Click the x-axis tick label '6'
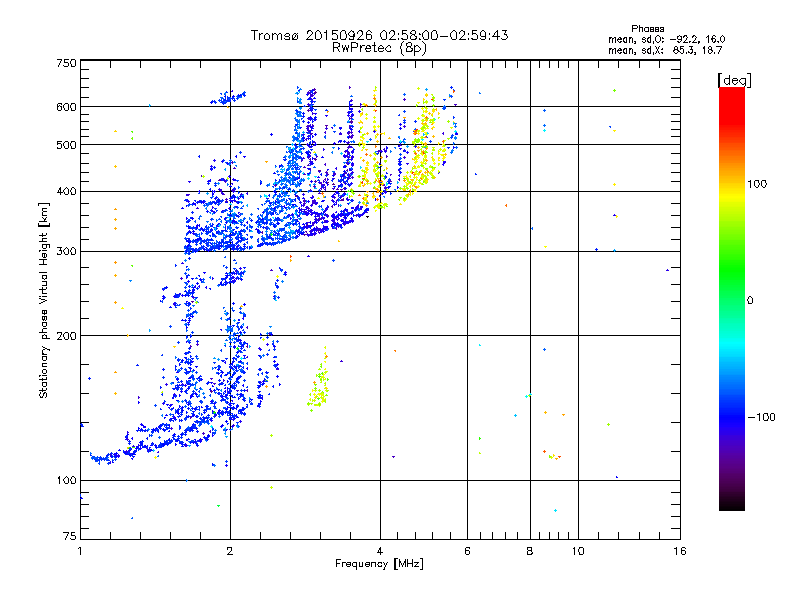800x600 pixels. (467, 551)
